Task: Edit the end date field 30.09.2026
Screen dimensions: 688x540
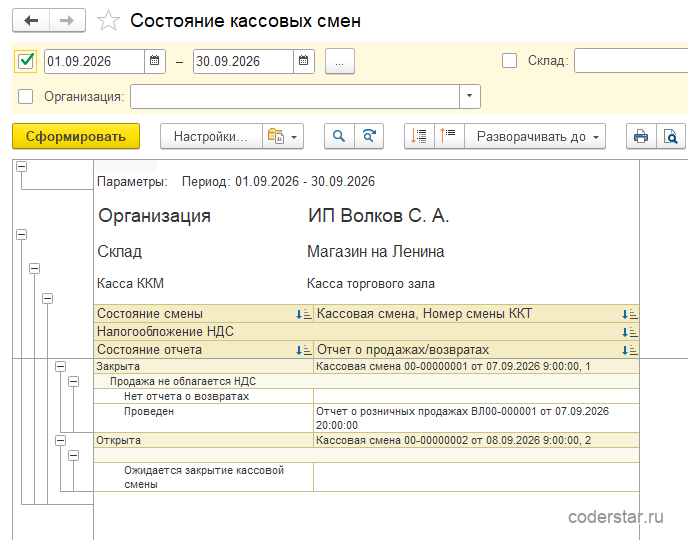Action: [x=244, y=61]
